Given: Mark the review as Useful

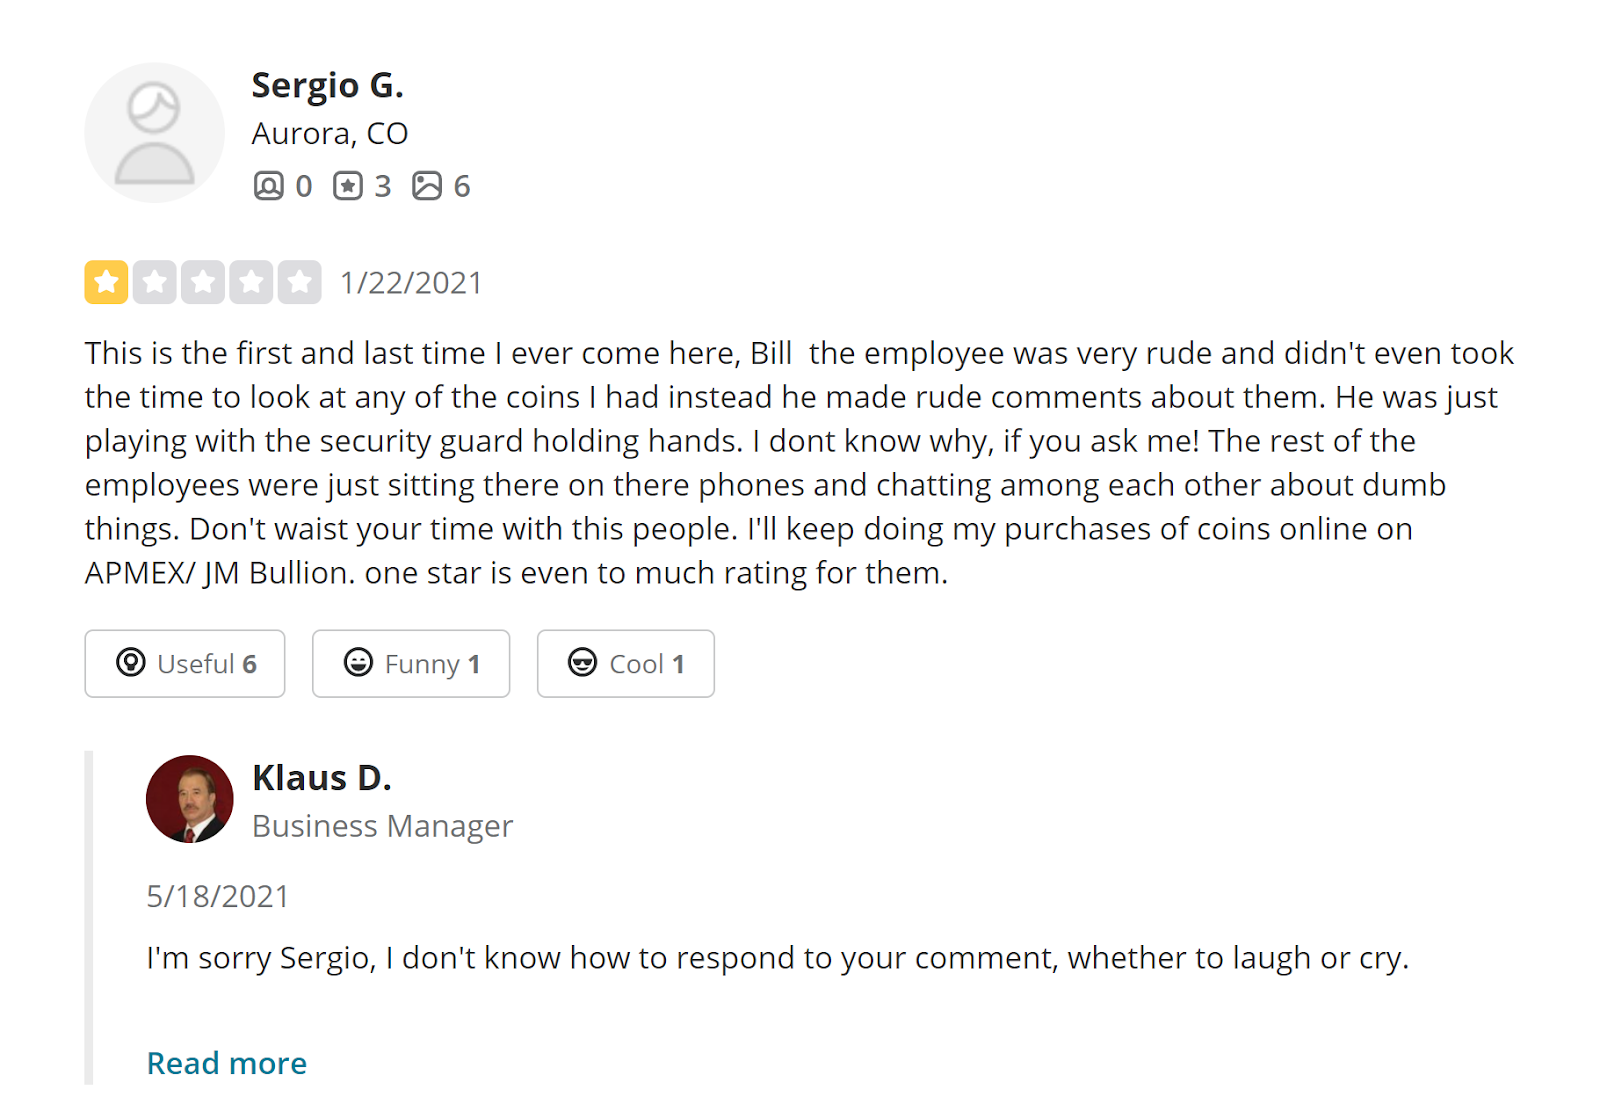Looking at the screenshot, I should (x=185, y=663).
